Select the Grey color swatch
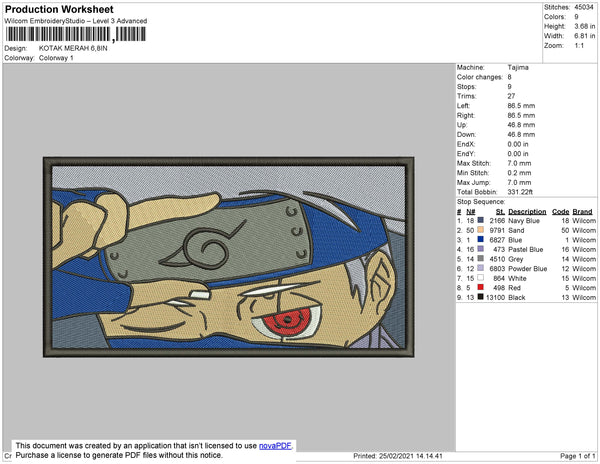The height and width of the screenshot is (464, 600). (481, 259)
